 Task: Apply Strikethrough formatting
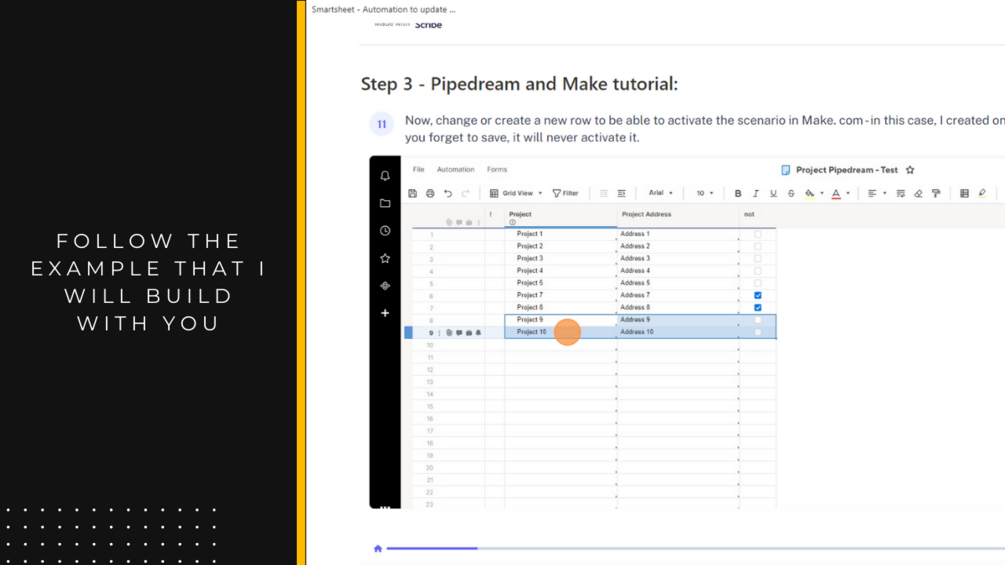791,193
